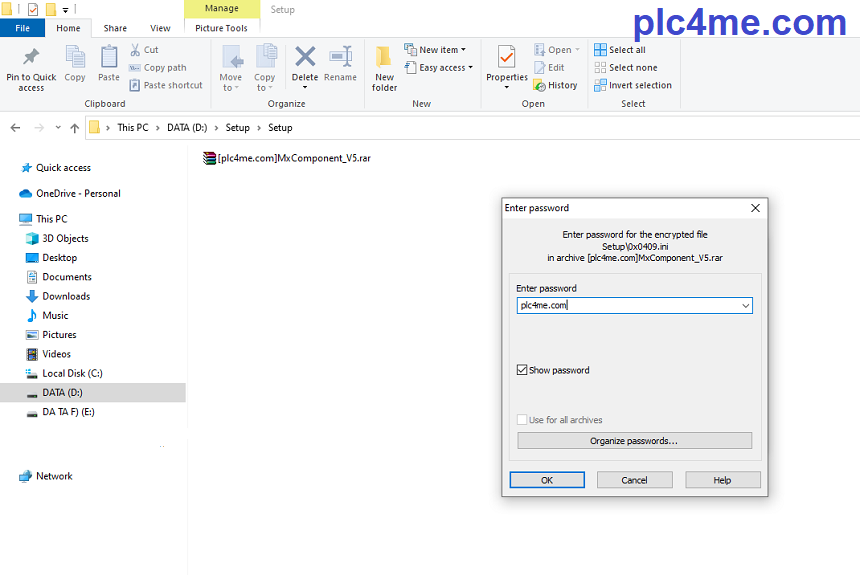The image size is (860, 575).
Task: Click the Paste icon in the ribbon
Action: click(109, 58)
